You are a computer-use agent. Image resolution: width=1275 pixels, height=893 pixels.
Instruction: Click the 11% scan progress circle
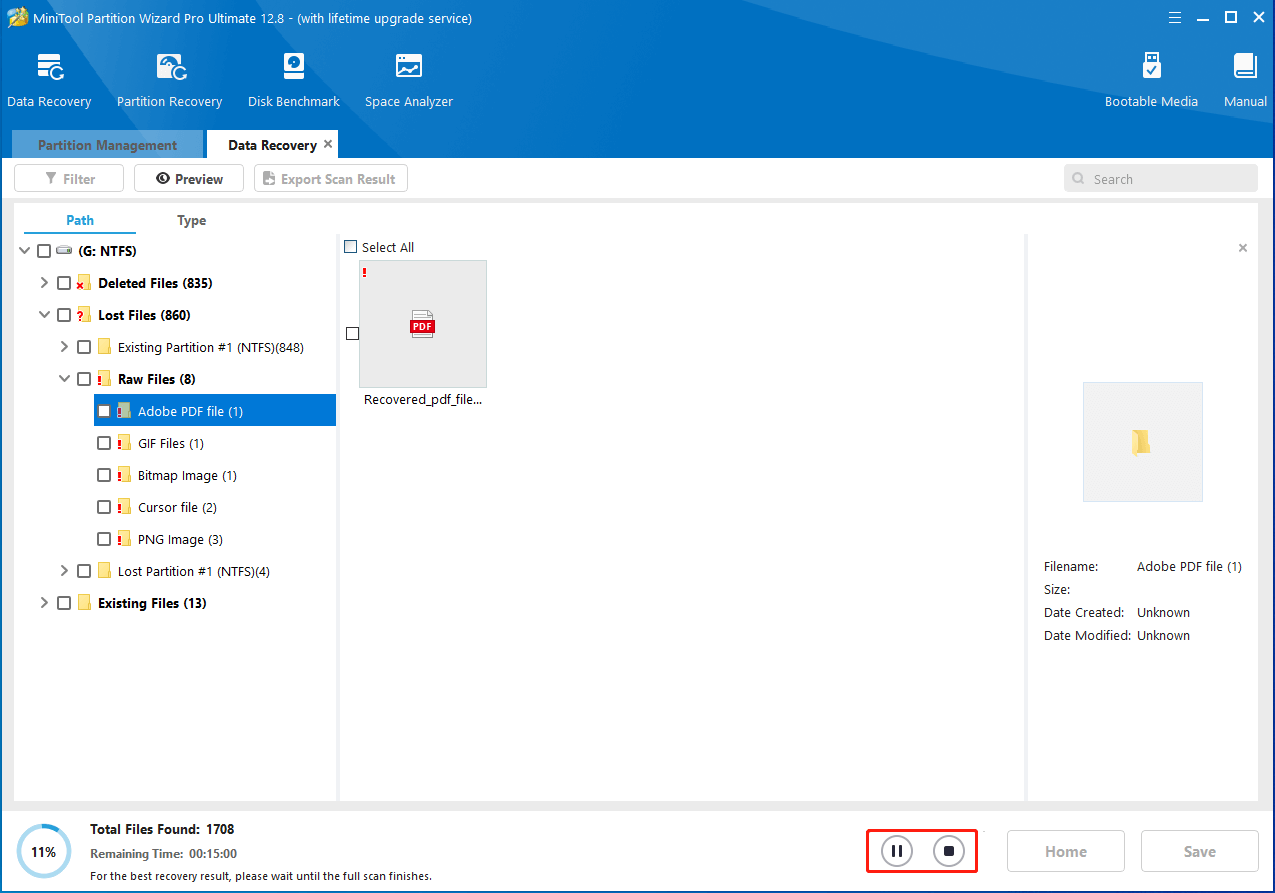click(44, 852)
